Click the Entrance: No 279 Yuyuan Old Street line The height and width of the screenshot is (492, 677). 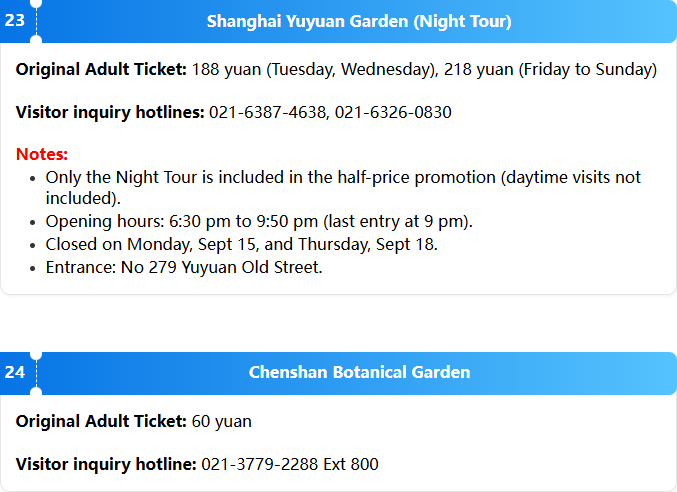point(184,268)
